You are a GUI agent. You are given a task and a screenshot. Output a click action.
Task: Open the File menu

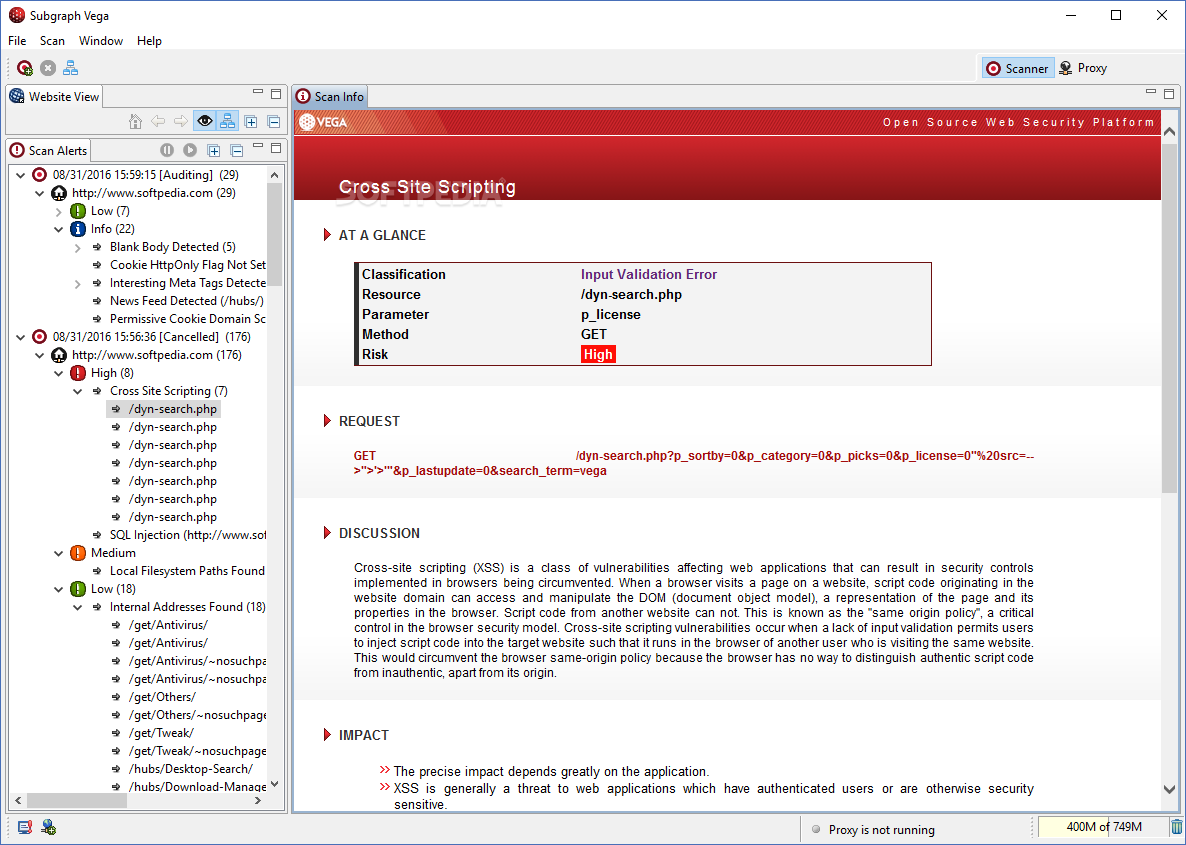(17, 41)
